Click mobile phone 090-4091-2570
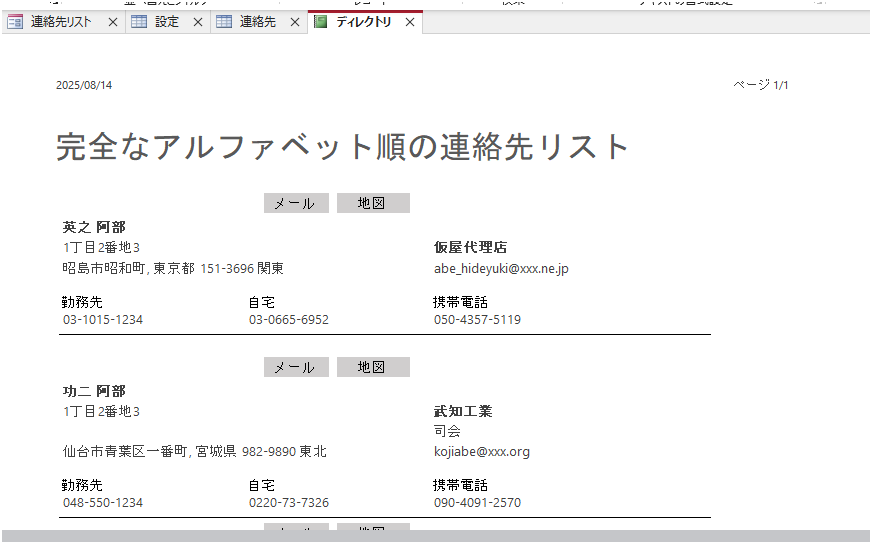 pyautogui.click(x=477, y=503)
